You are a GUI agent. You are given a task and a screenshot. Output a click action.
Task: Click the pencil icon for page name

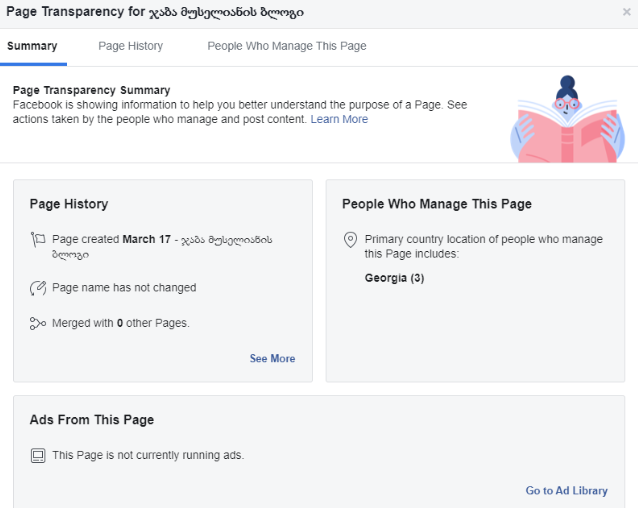[38, 288]
